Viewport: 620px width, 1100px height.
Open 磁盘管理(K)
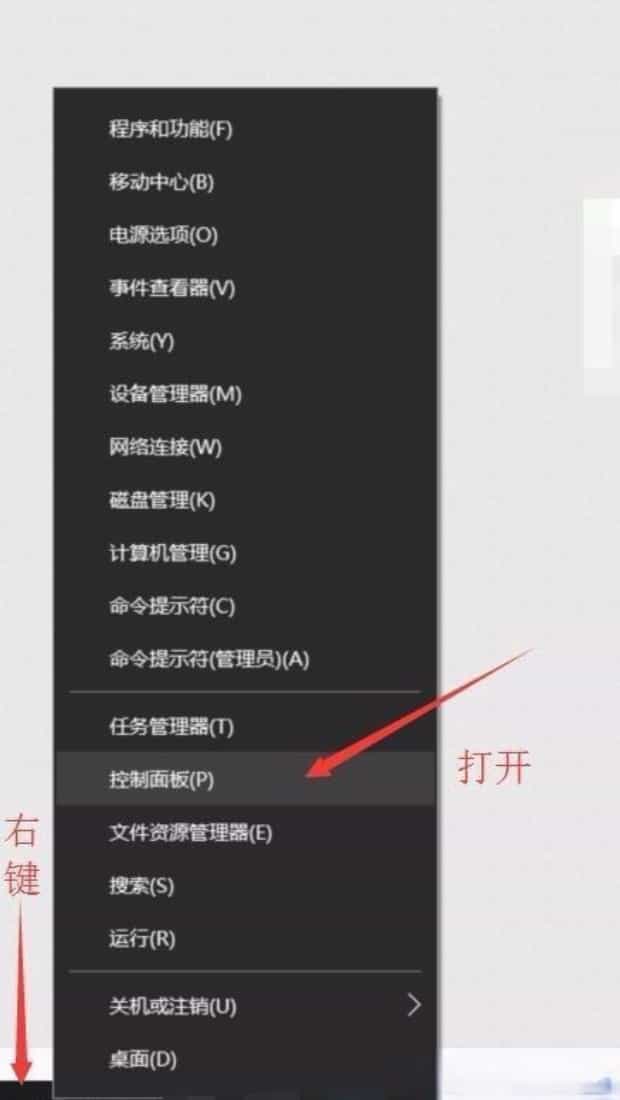[x=245, y=500]
